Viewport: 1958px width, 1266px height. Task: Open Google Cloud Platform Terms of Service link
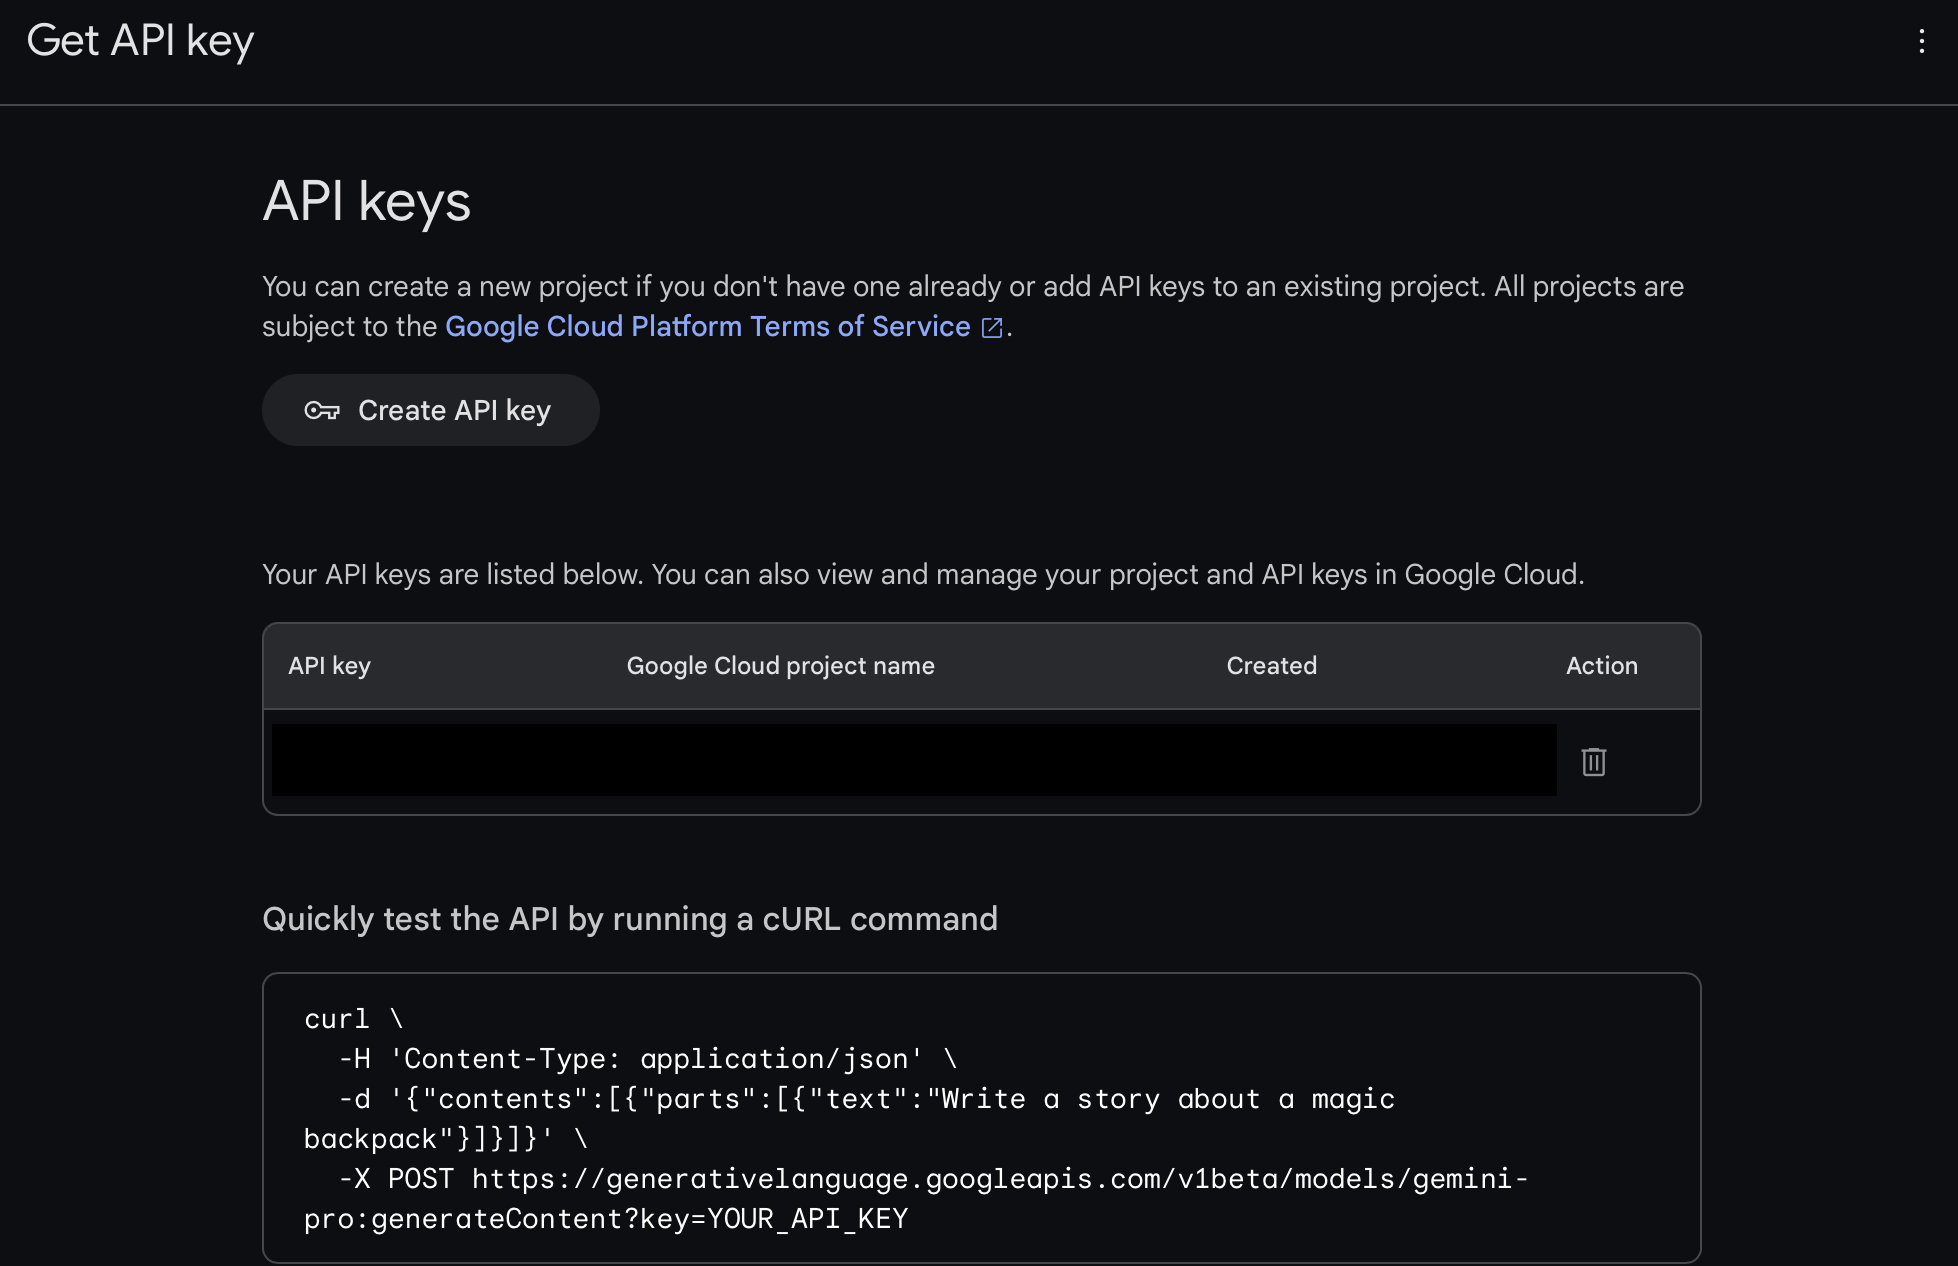(x=707, y=327)
